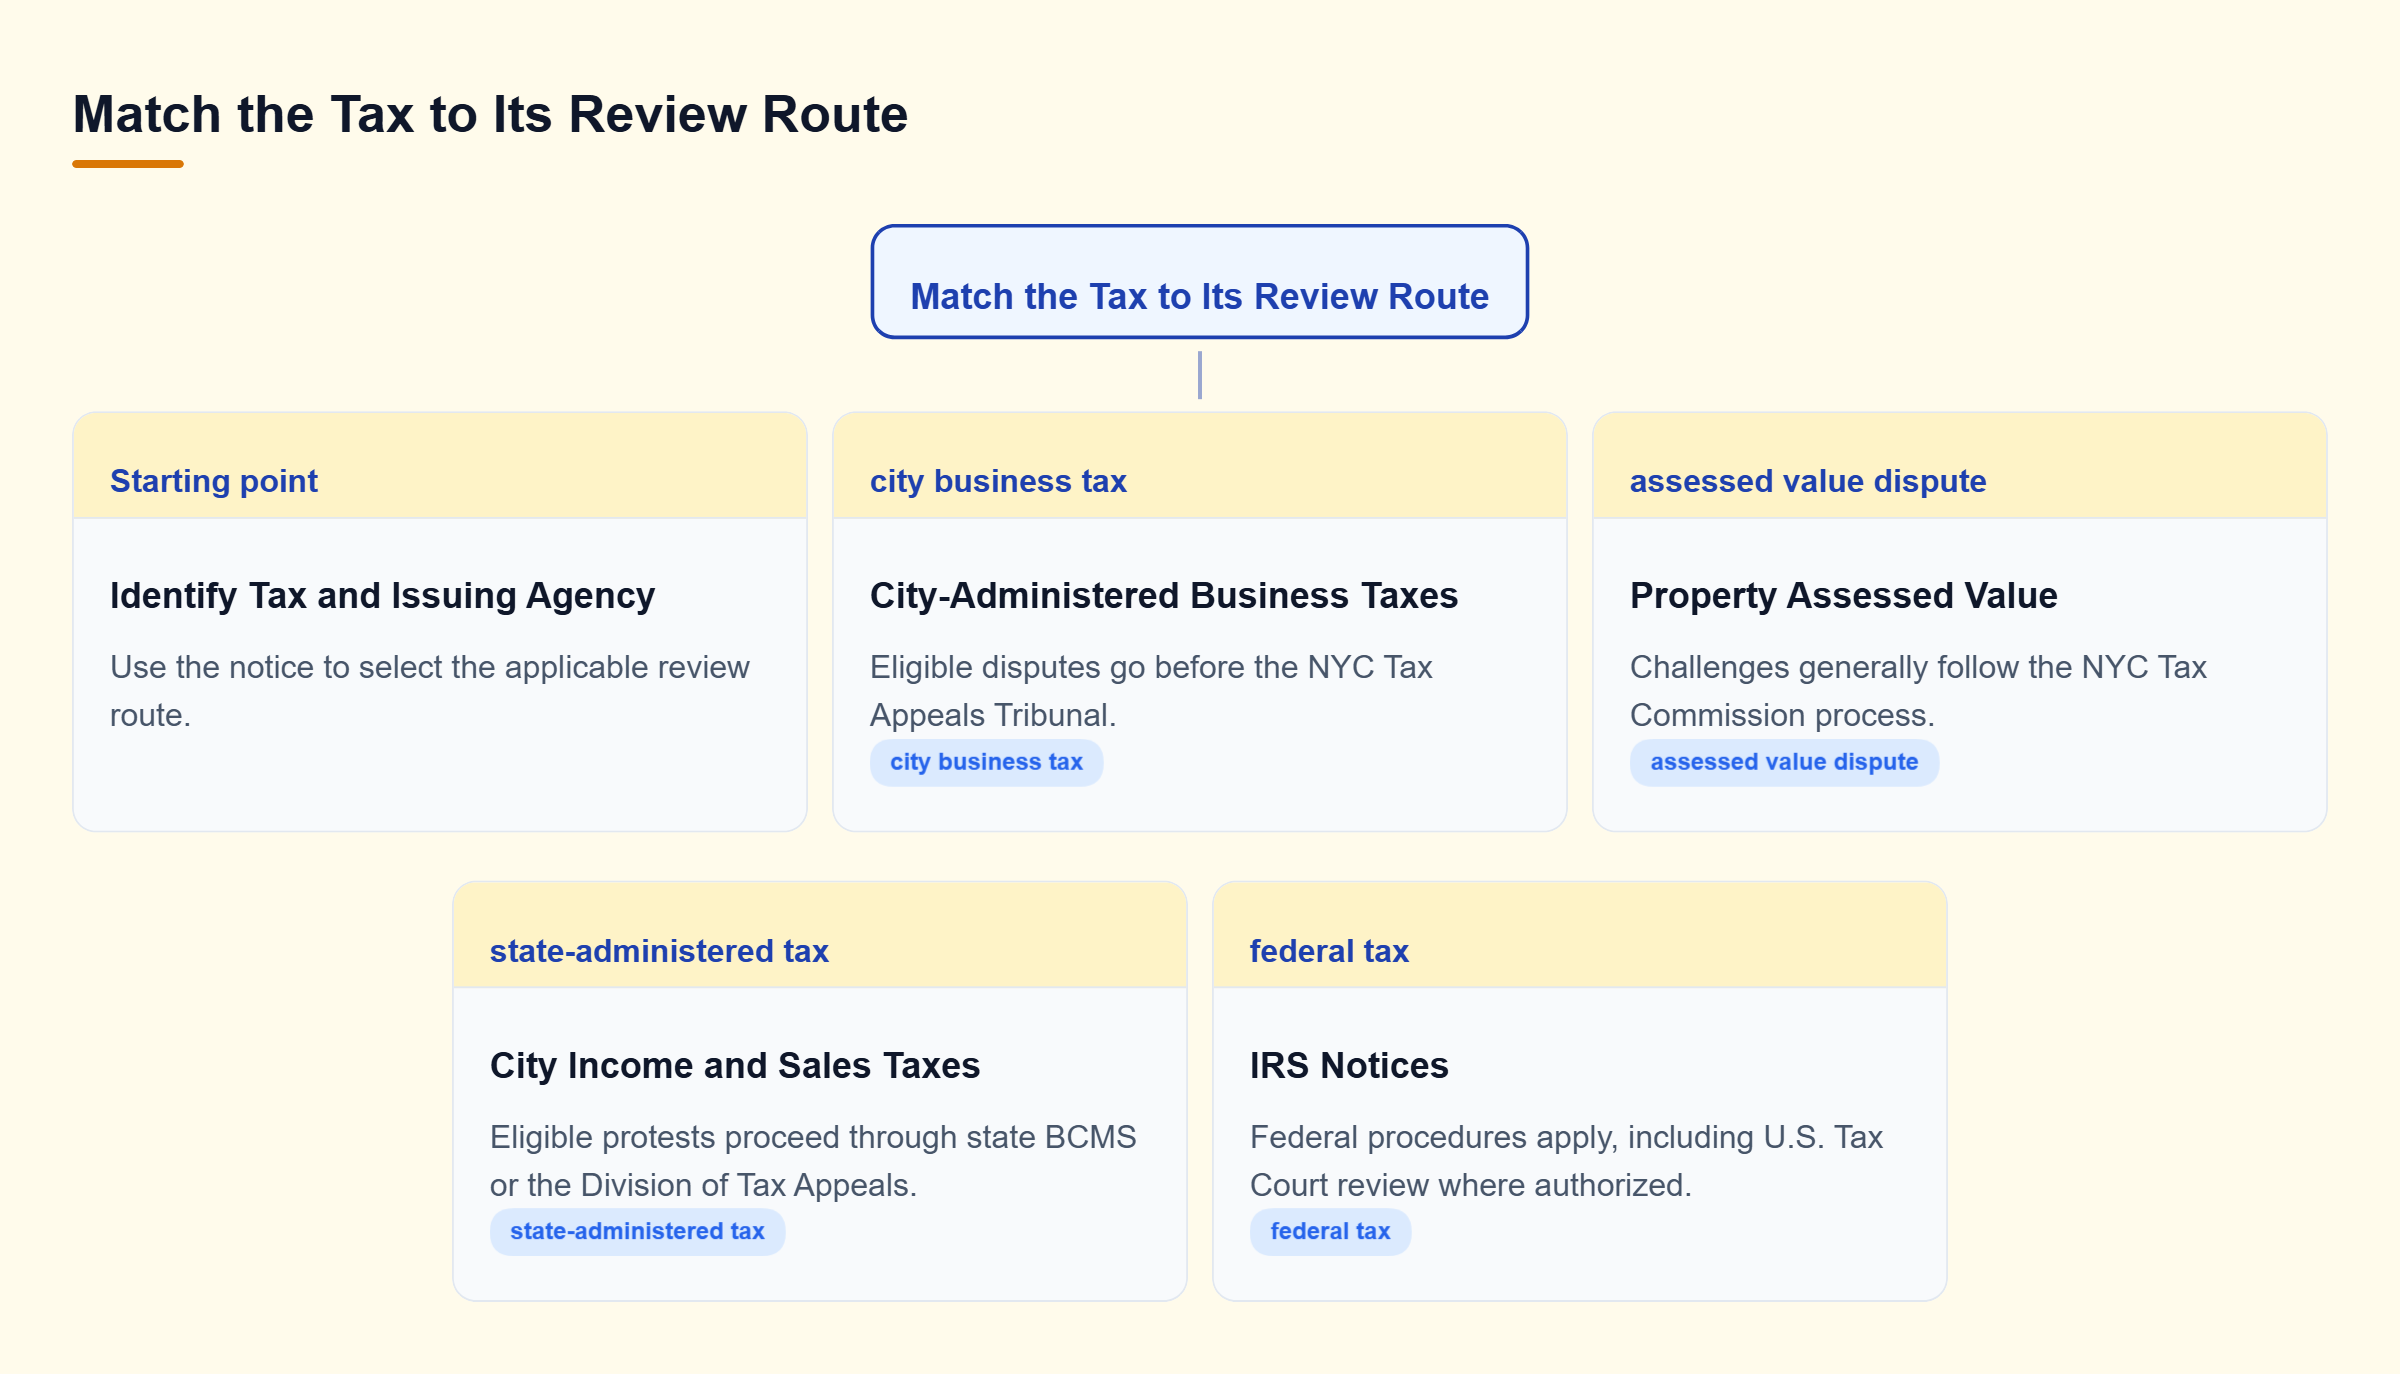Click text about NYC Tax Appeals Tribunal
2400x1374 pixels.
click(1151, 691)
